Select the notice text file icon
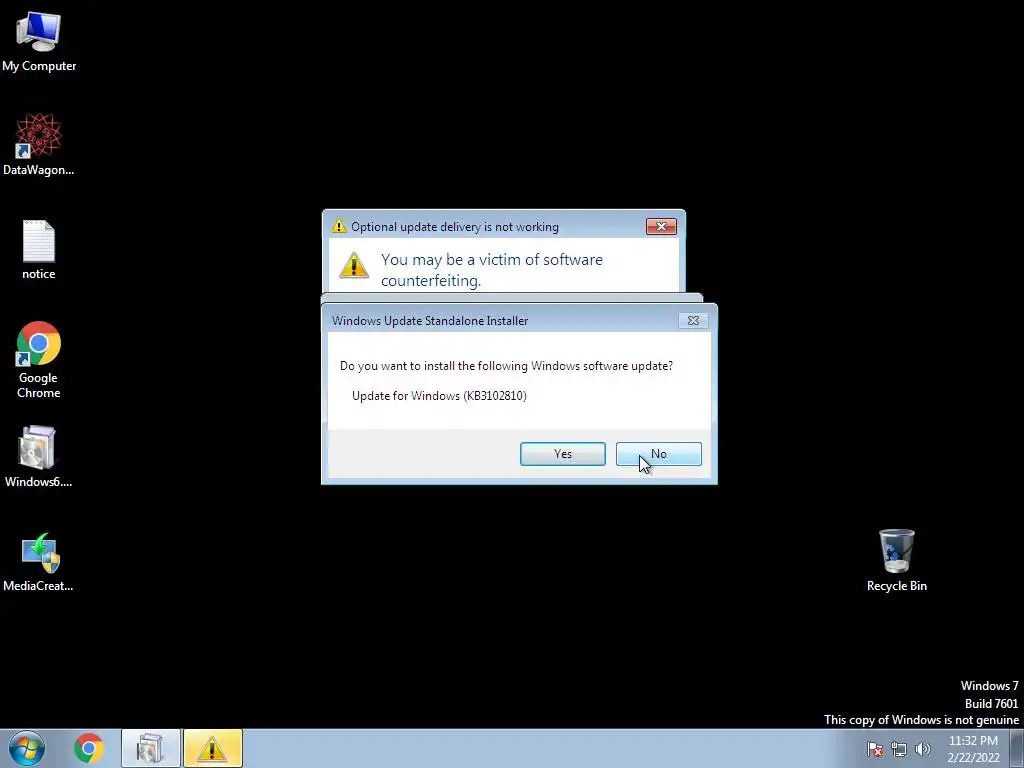This screenshot has height=768, width=1024. click(39, 250)
